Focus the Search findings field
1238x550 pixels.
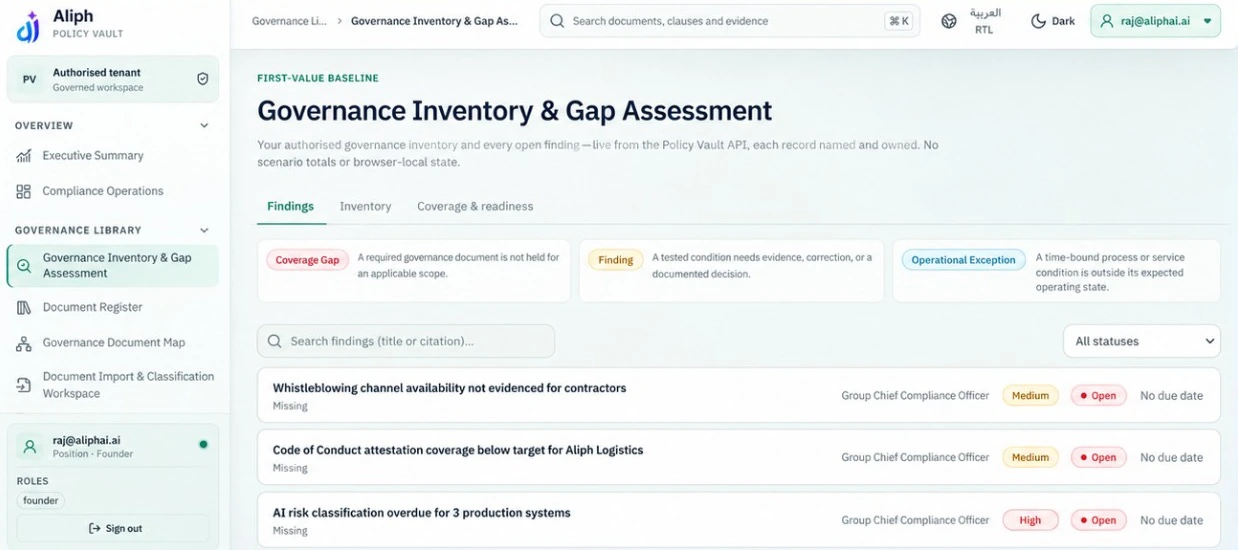click(x=406, y=341)
